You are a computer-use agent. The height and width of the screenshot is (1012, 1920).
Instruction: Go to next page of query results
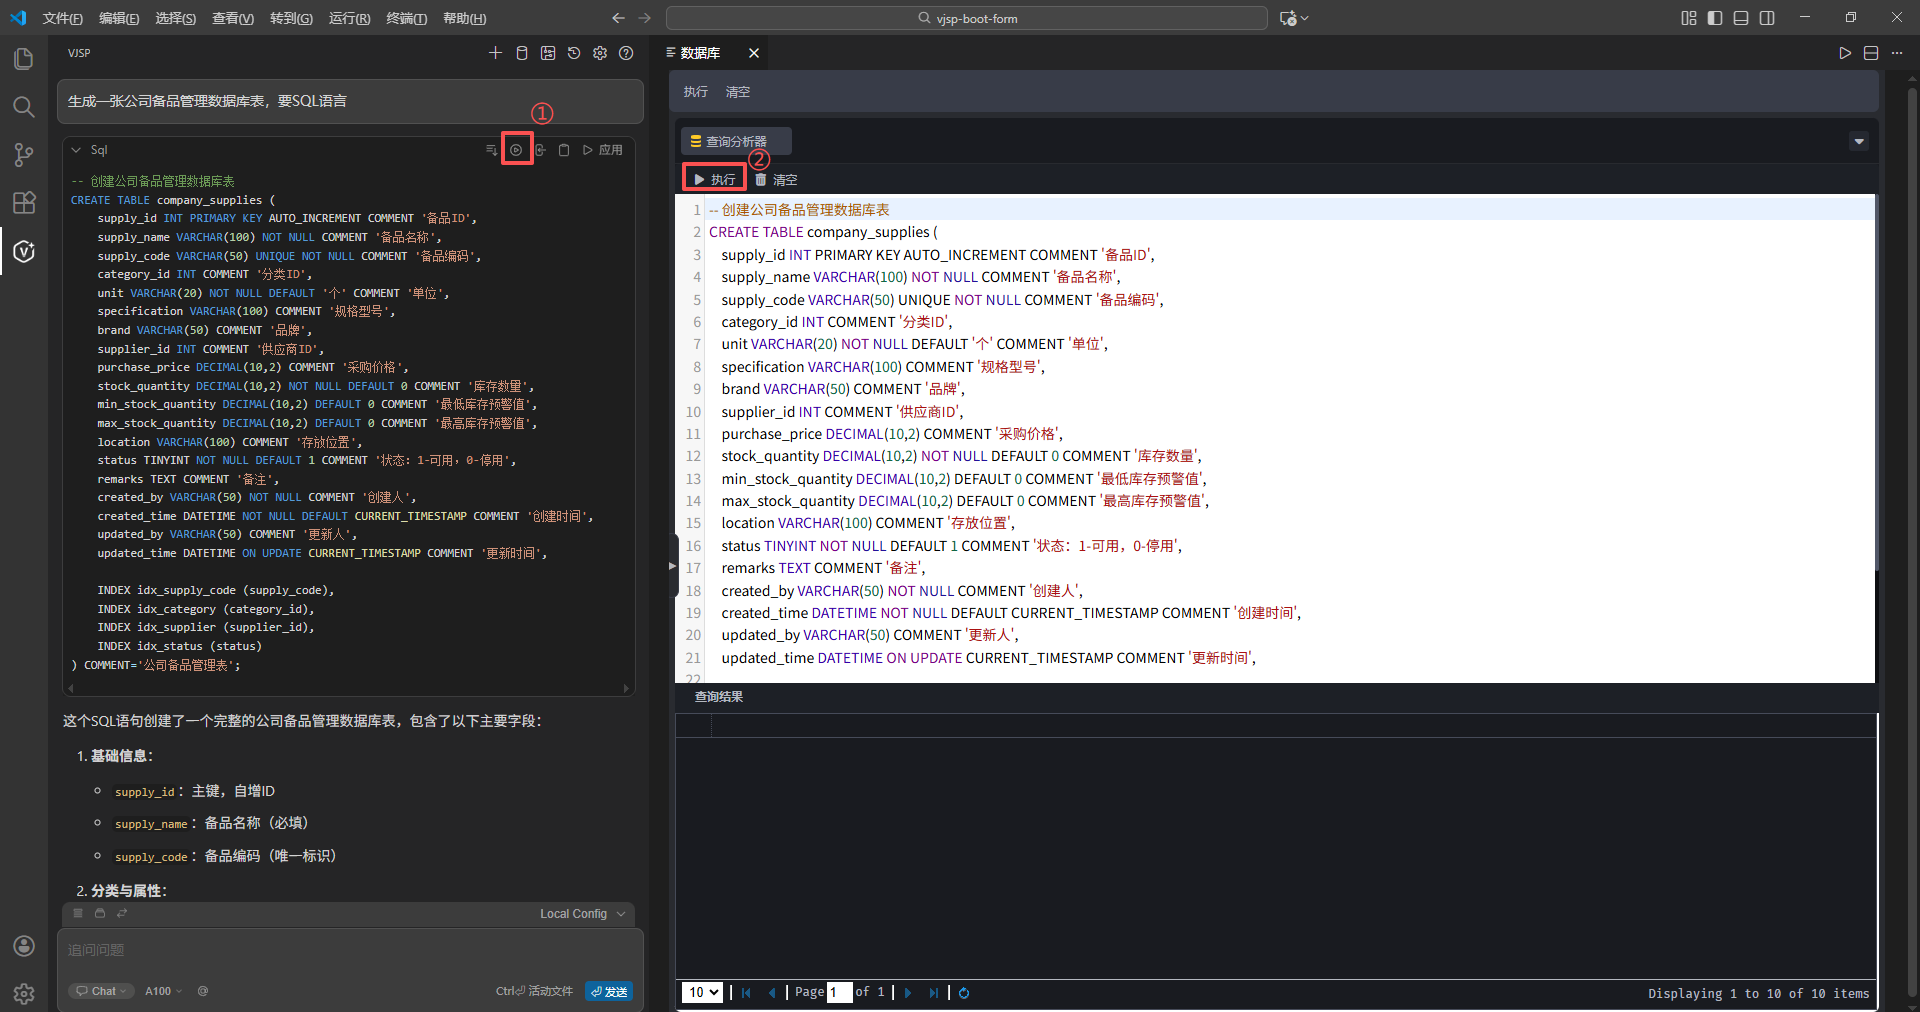908,993
